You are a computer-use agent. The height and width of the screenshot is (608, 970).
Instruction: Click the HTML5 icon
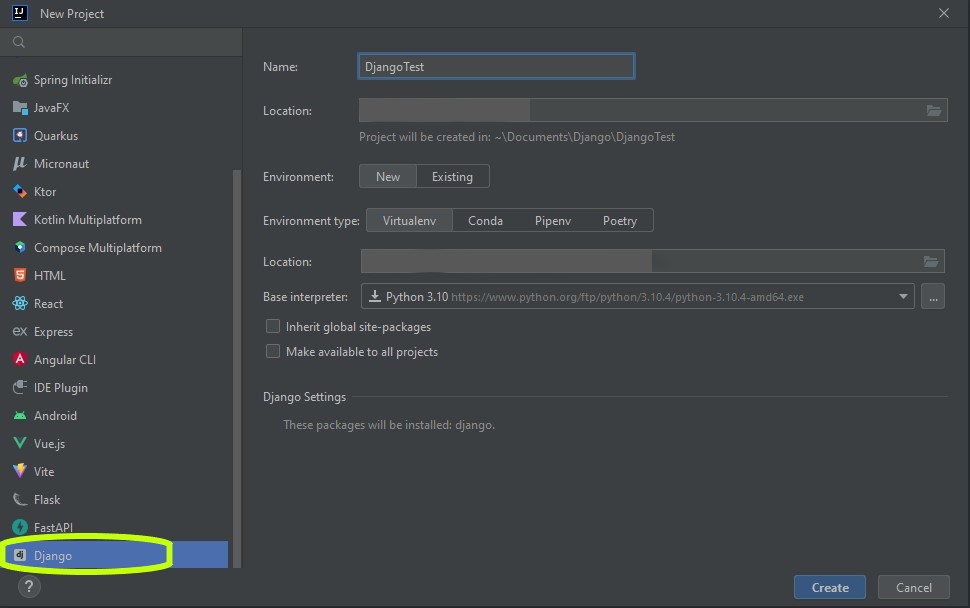point(20,275)
